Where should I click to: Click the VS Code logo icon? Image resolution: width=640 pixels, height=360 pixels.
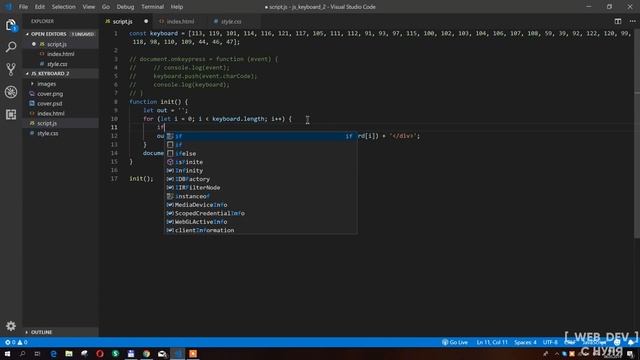(8, 7)
